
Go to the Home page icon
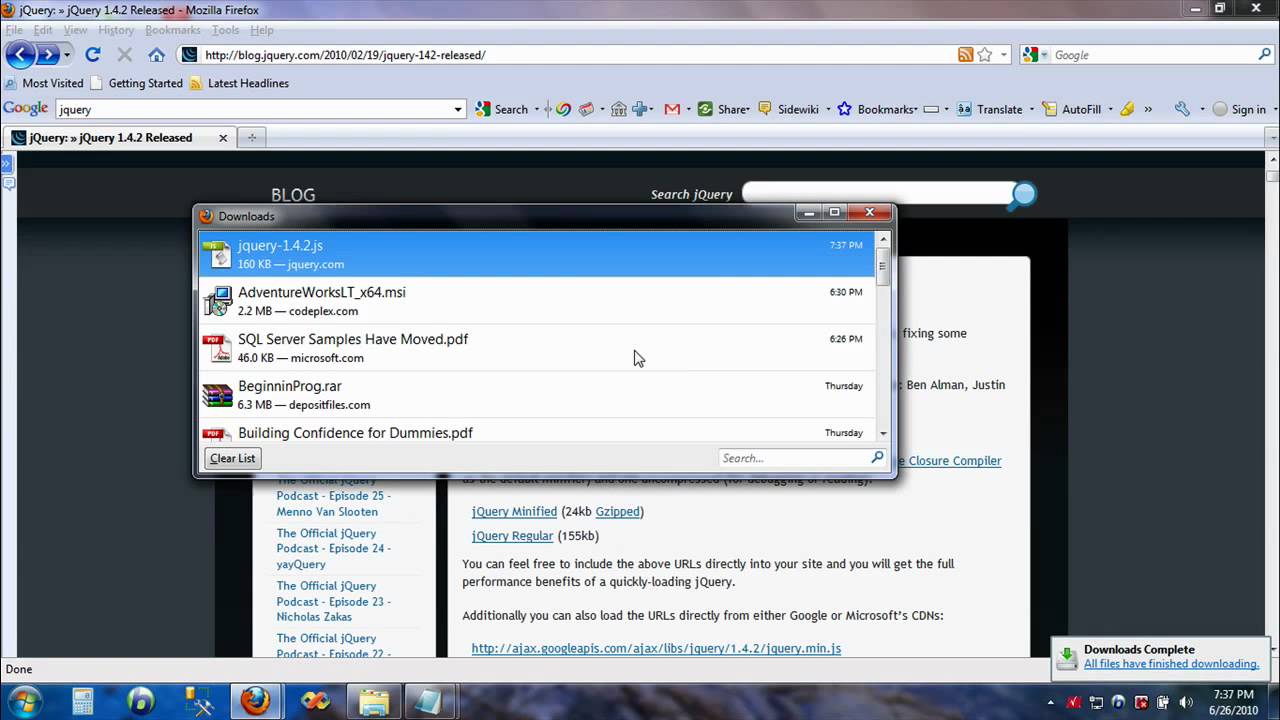[157, 55]
